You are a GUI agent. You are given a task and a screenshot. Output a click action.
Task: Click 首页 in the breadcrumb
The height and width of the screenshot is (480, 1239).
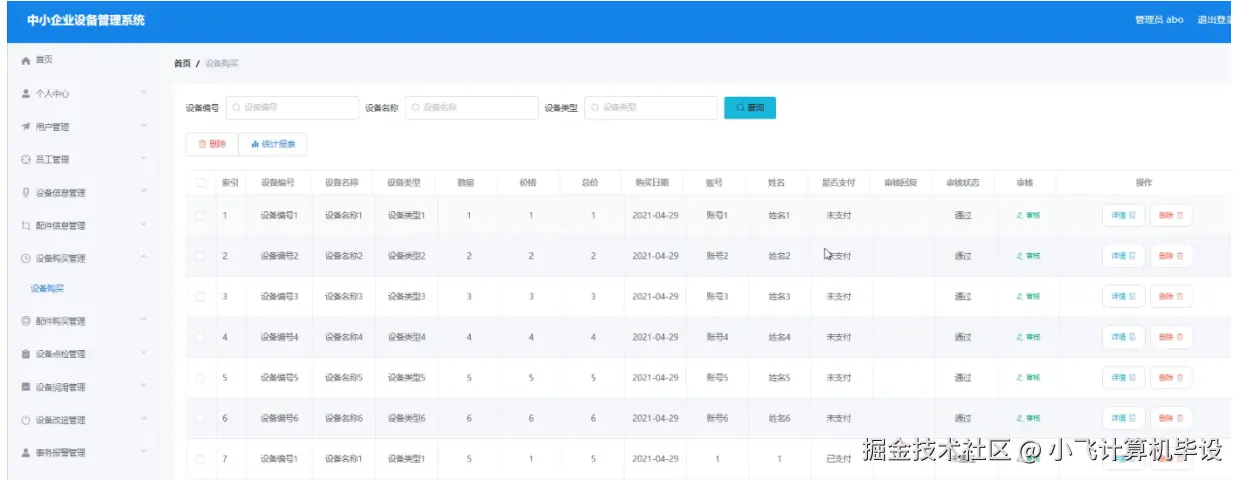[182, 64]
